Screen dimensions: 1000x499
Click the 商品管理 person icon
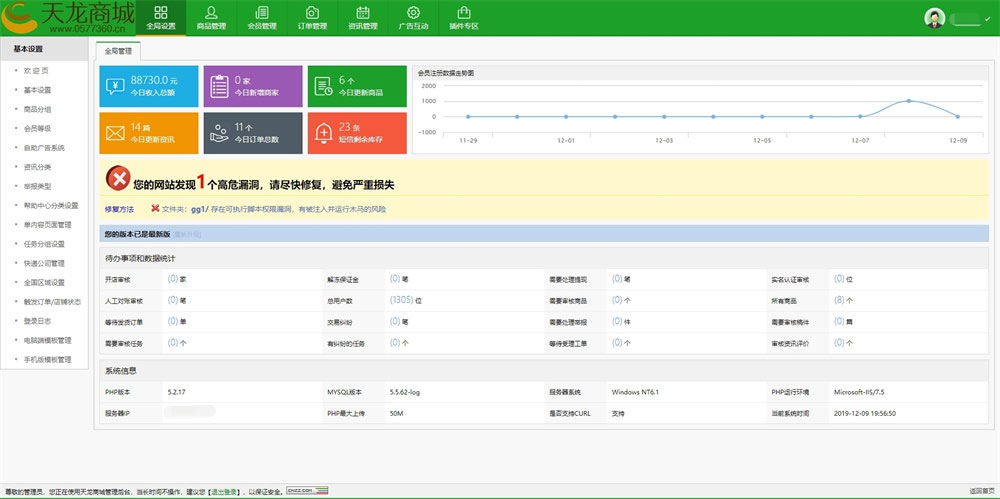211,13
